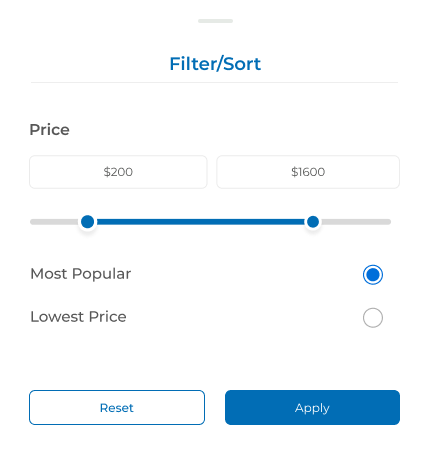Click the Price section label

pyautogui.click(x=50, y=130)
